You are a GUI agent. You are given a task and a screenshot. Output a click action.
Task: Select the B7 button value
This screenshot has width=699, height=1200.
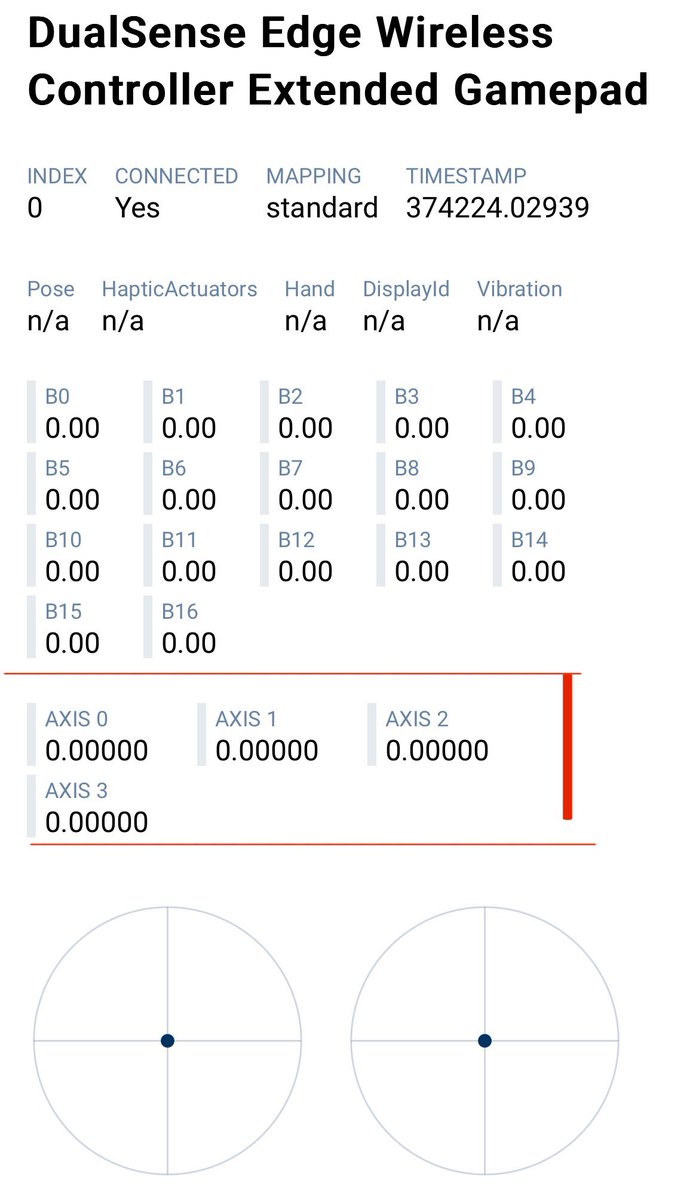(305, 500)
